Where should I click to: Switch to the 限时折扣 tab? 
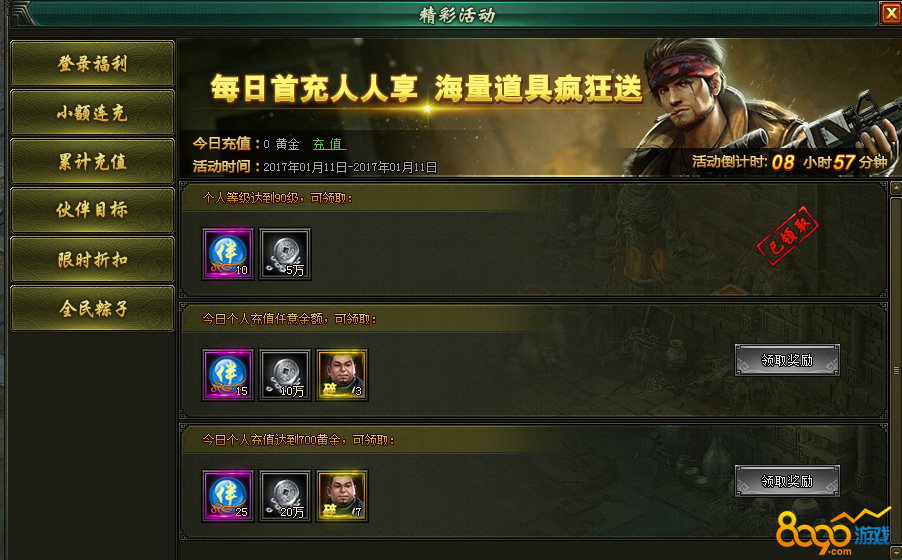(92, 260)
